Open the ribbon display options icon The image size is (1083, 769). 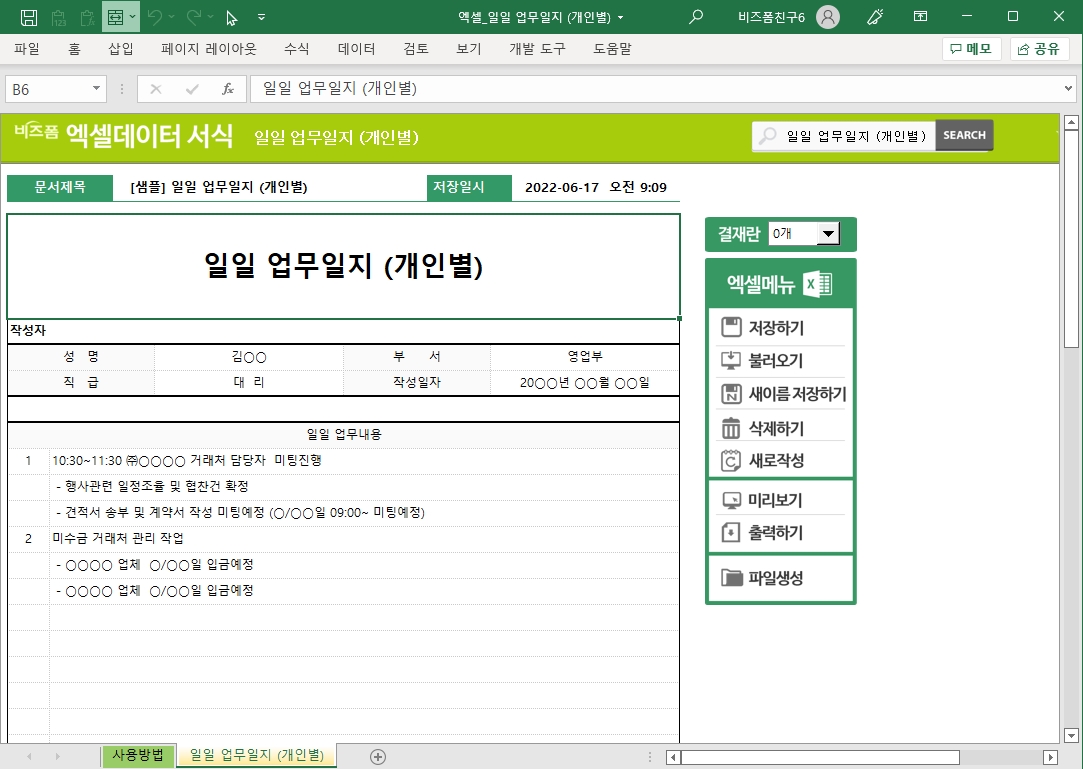pyautogui.click(x=920, y=17)
